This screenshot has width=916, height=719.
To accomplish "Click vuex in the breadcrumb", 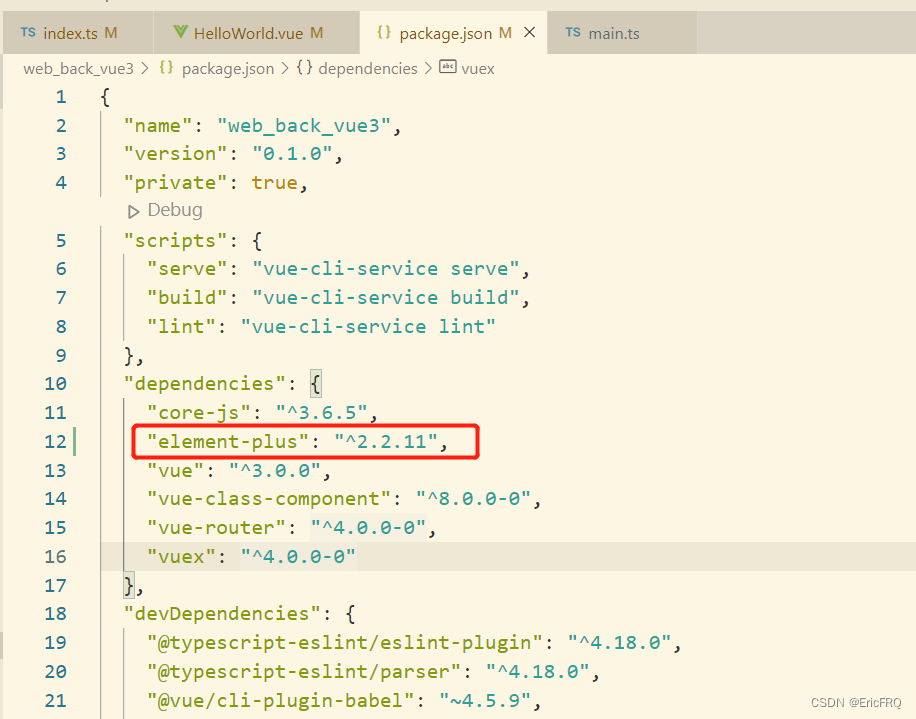I will click(x=478, y=69).
